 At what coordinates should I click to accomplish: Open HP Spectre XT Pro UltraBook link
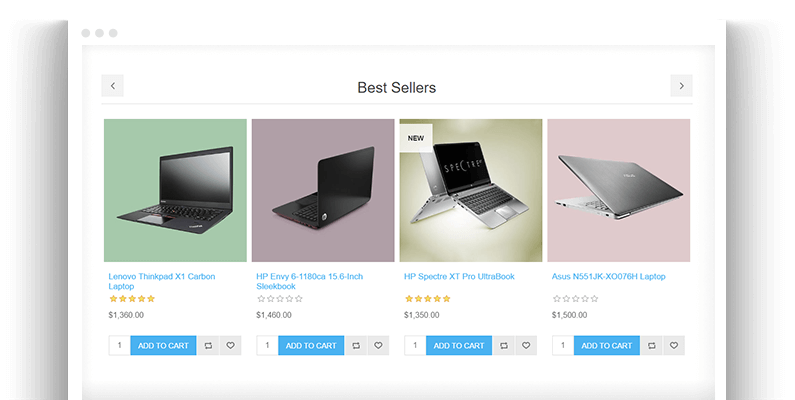[x=459, y=276]
